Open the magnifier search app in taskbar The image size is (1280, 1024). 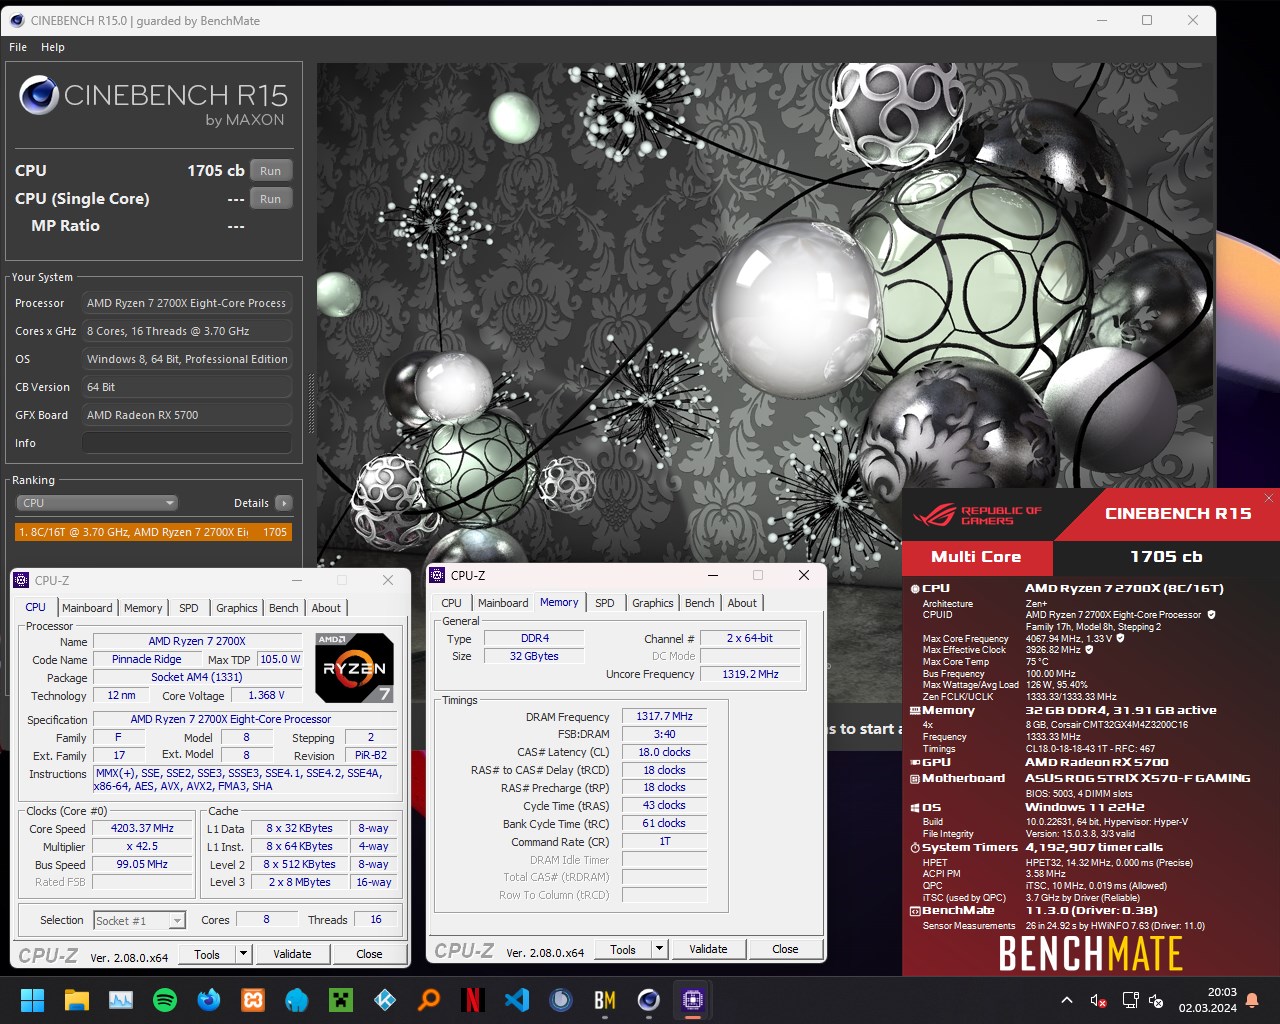tap(429, 999)
